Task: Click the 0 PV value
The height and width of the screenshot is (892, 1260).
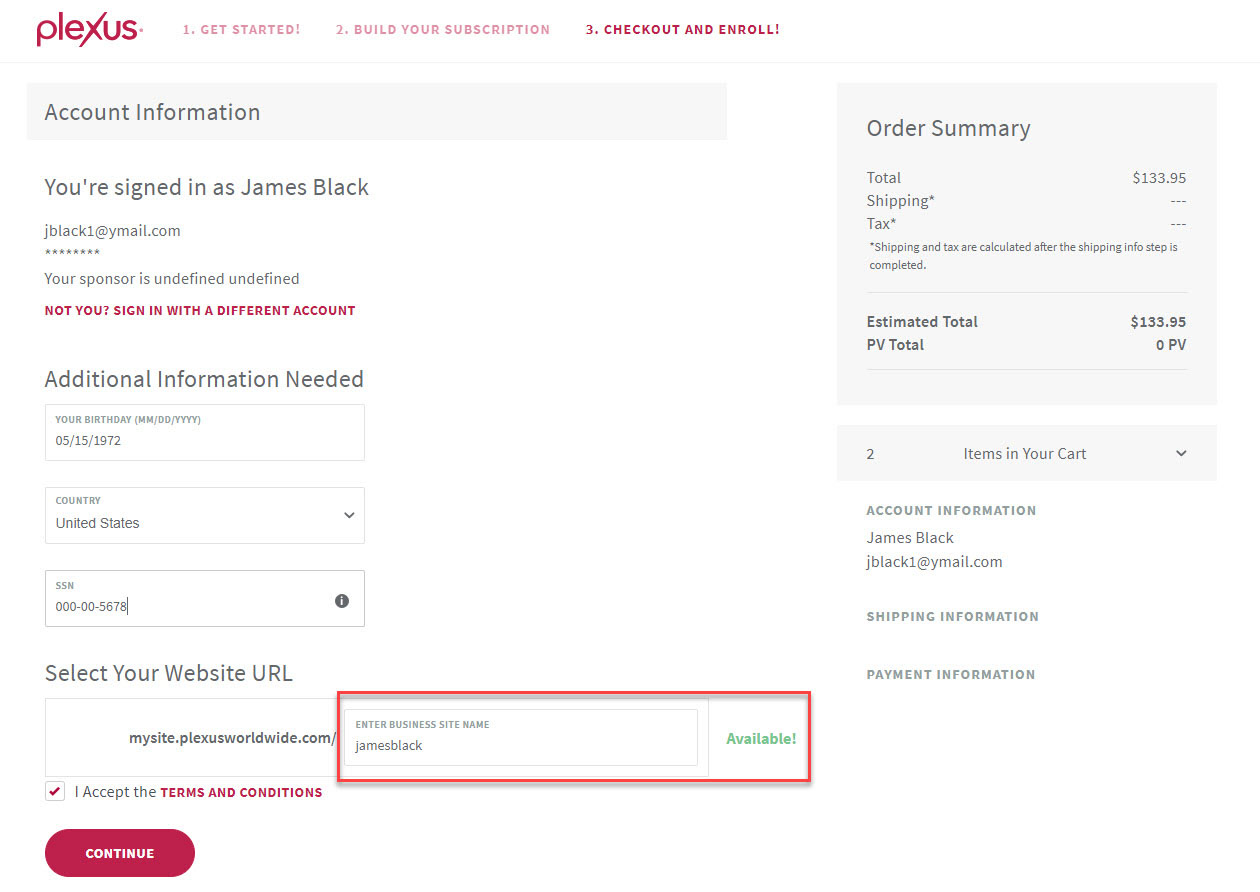Action: [x=1171, y=345]
